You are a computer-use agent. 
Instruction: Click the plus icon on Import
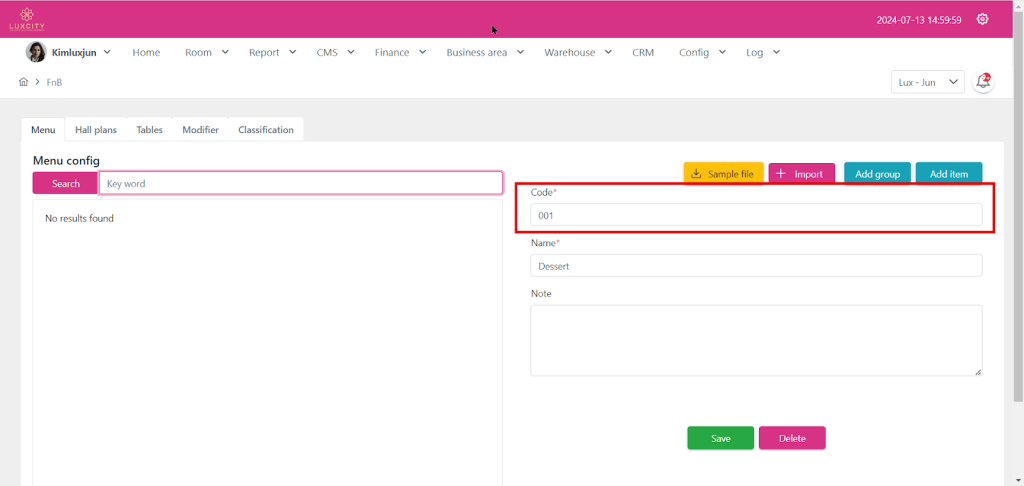tap(781, 174)
